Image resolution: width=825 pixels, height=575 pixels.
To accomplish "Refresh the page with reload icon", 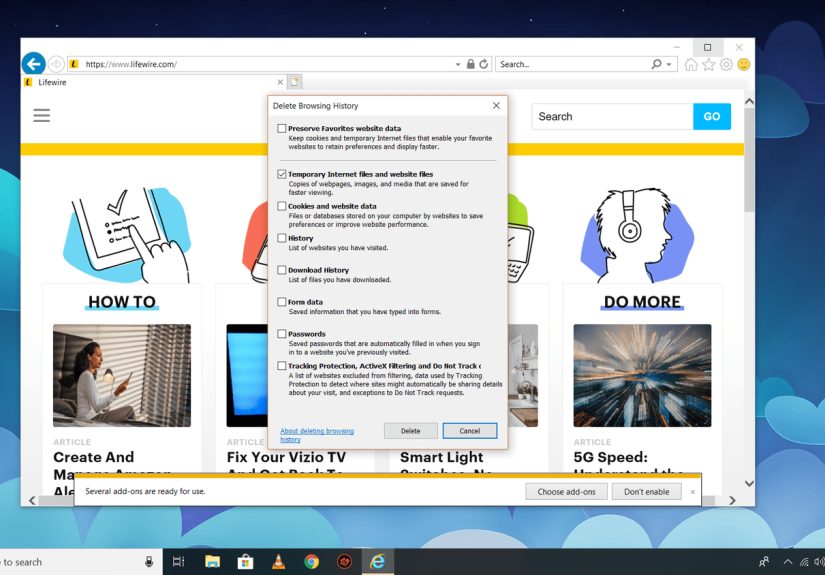I will (484, 64).
